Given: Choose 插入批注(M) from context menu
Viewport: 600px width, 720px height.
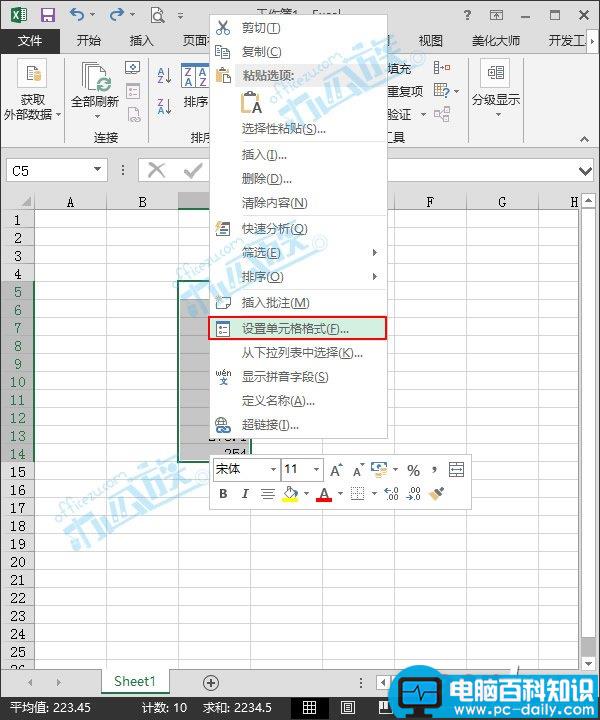Looking at the screenshot, I should click(x=297, y=303).
